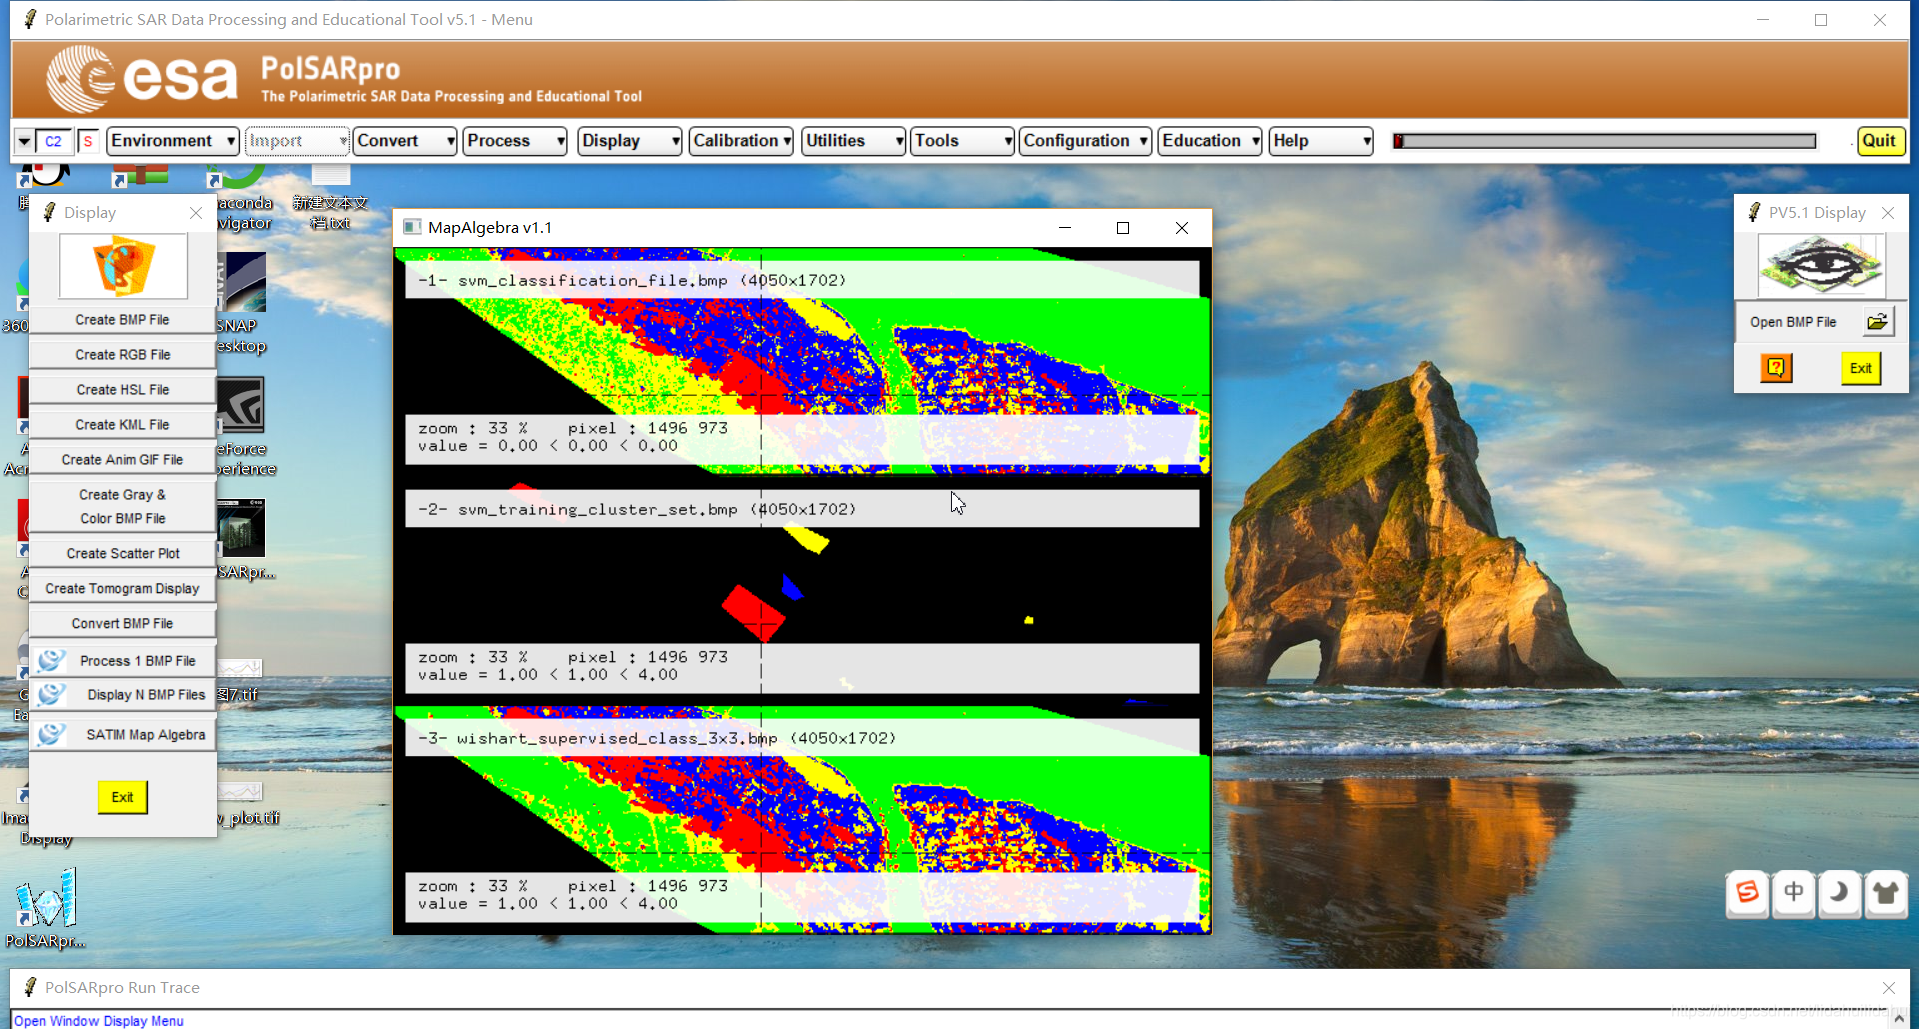Click Create Tomogram Display
Screen dimensions: 1920x1029
[122, 589]
